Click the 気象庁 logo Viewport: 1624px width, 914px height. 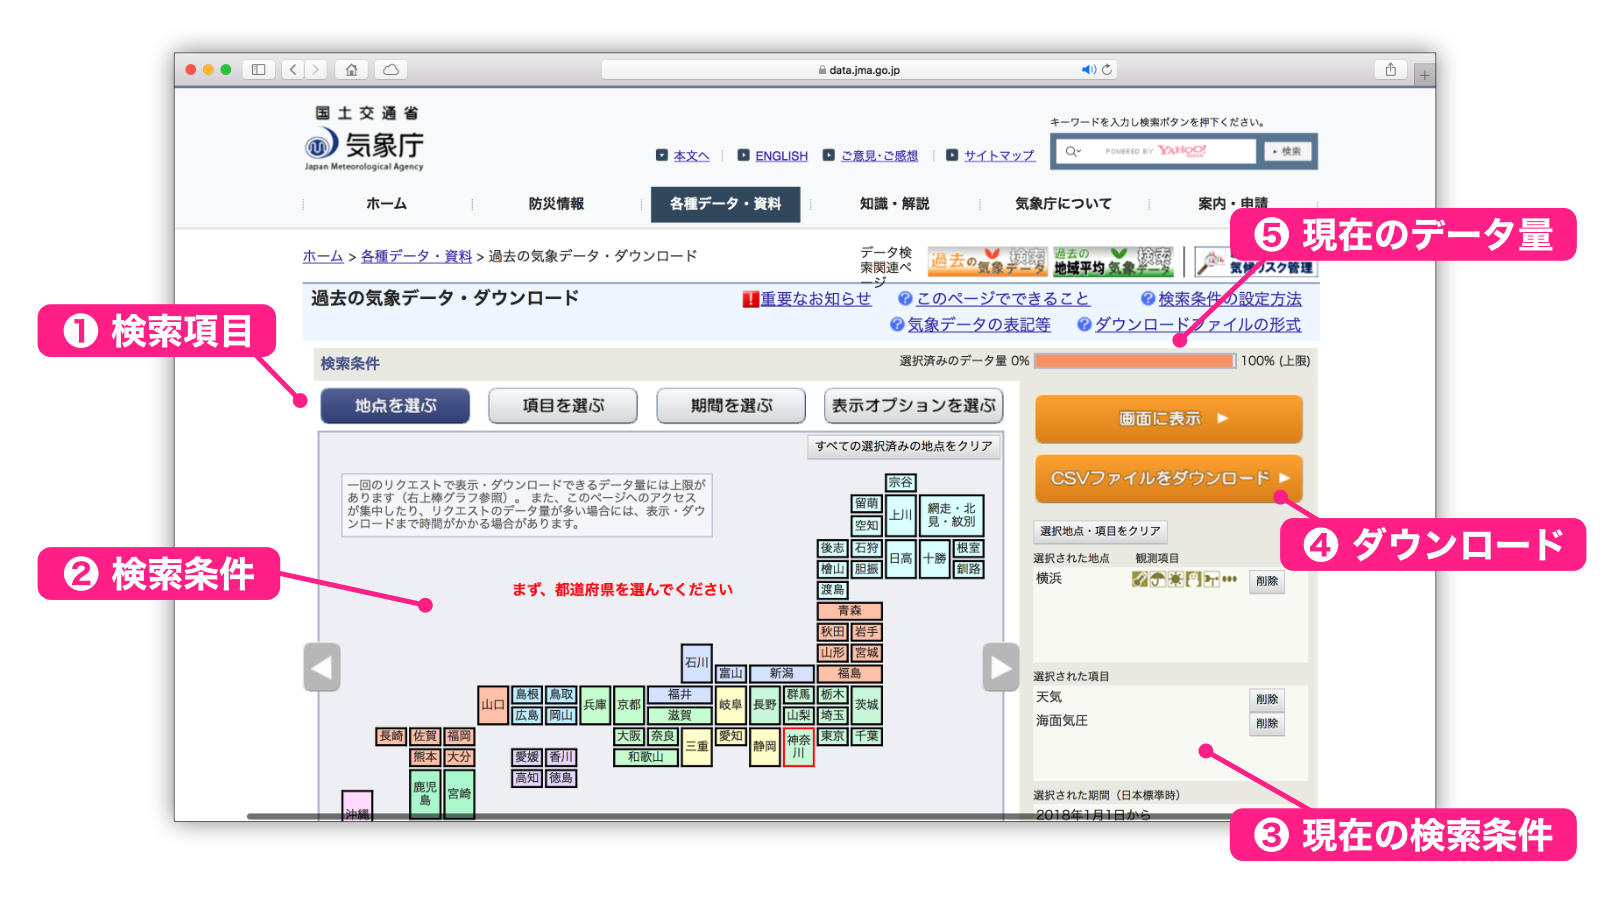(365, 140)
